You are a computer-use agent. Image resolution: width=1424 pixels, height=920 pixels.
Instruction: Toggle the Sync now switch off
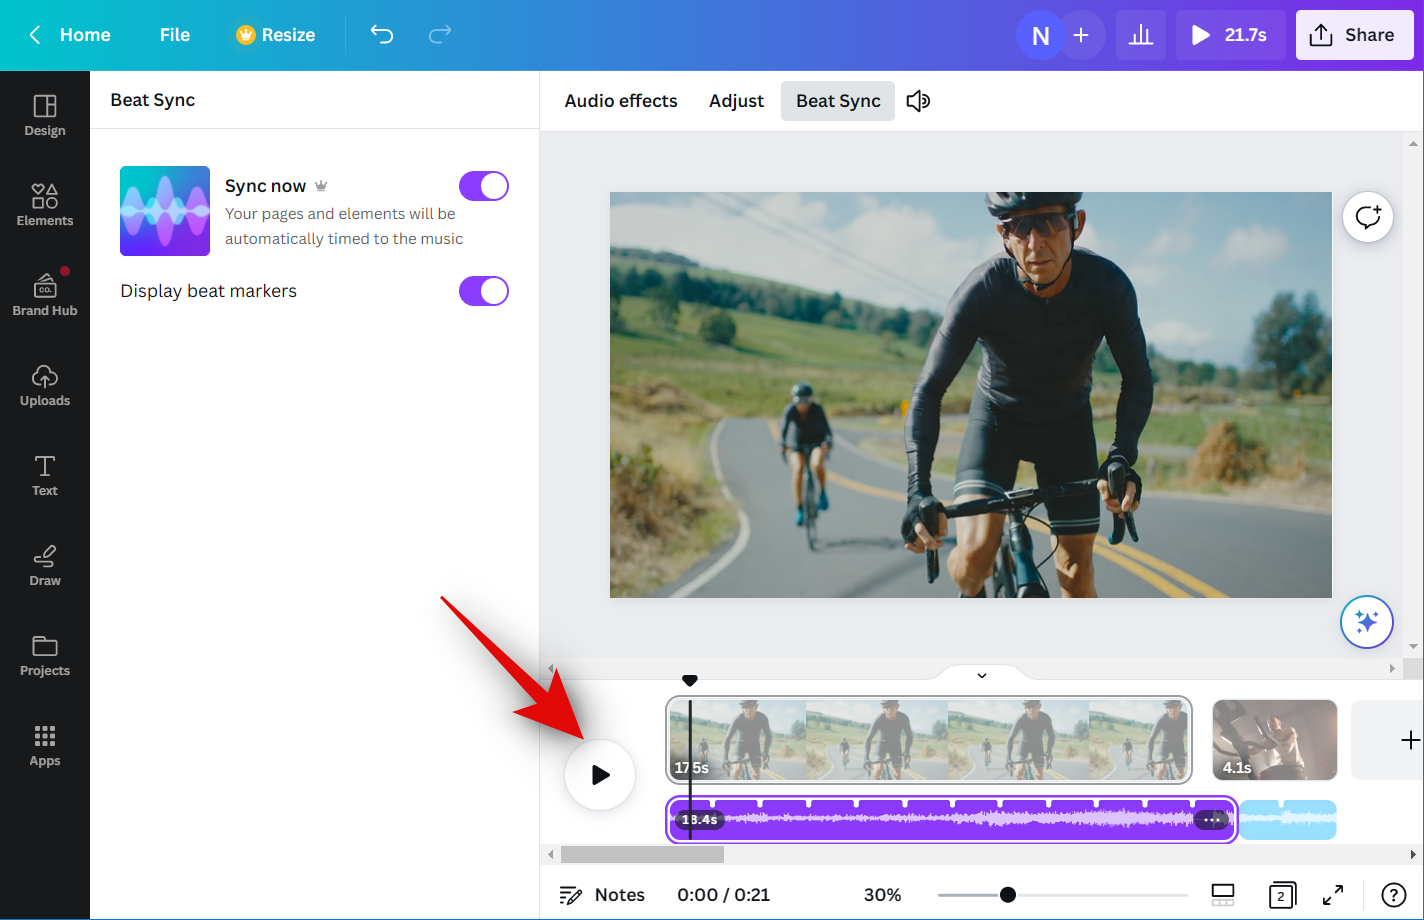pos(484,186)
